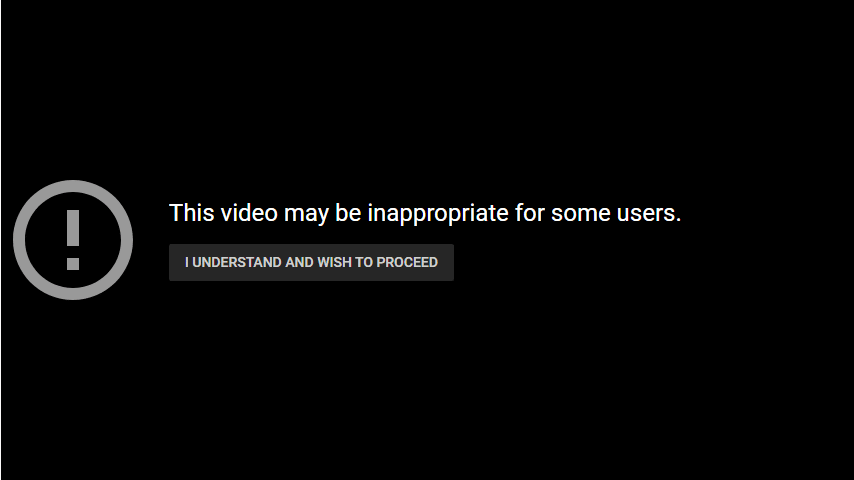The image size is (854, 480).
Task: Click the exclamation mark inside the gray circle
Action: click(73, 240)
